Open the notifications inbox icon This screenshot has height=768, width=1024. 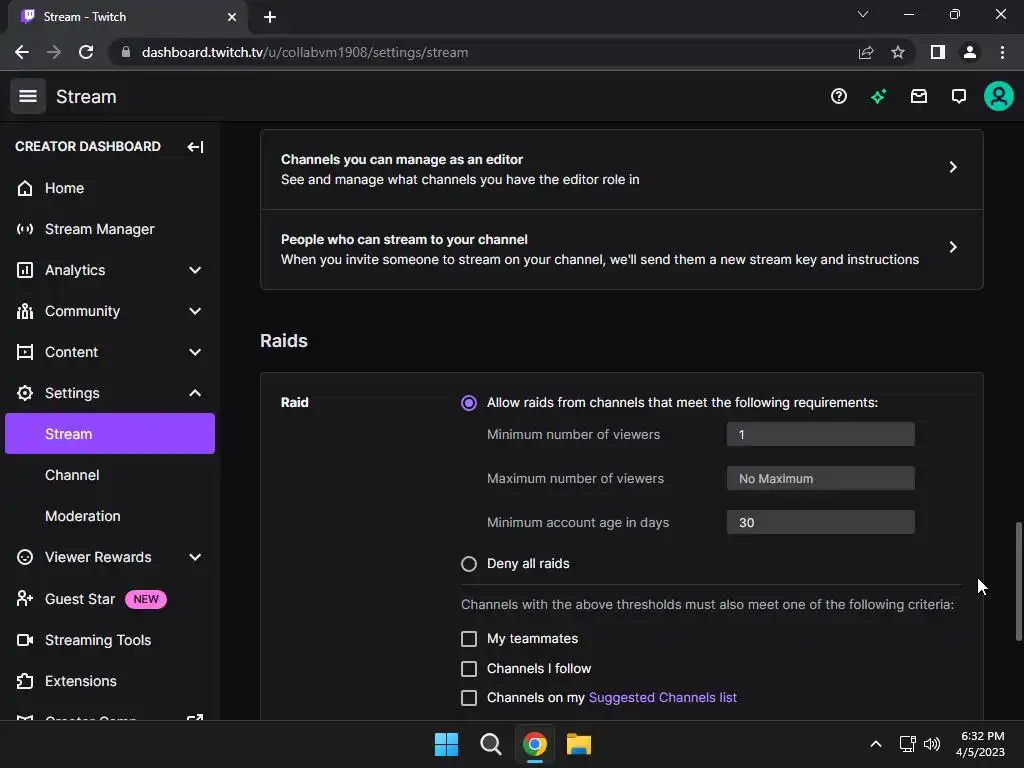tap(918, 97)
